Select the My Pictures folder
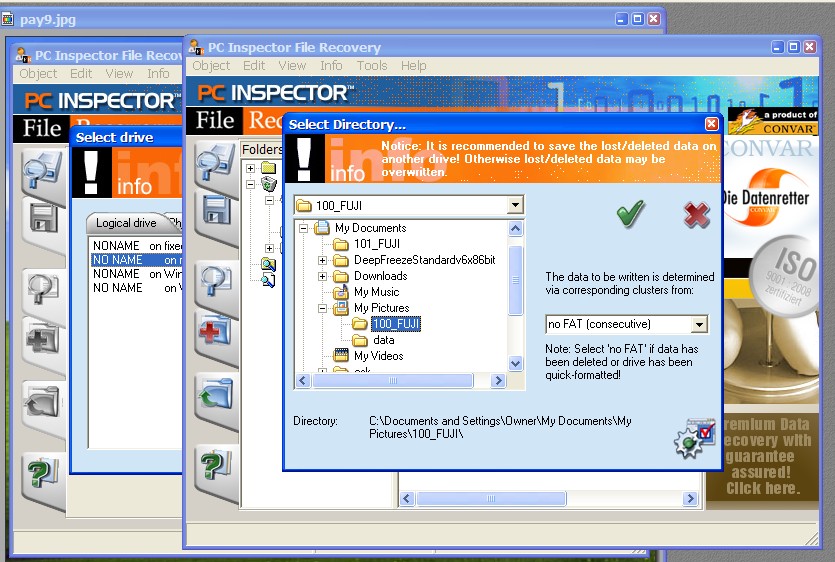This screenshot has width=835, height=562. 381,308
